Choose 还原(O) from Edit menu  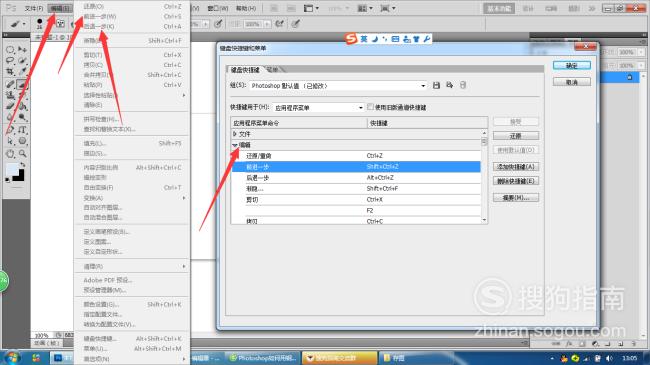pos(132,6)
